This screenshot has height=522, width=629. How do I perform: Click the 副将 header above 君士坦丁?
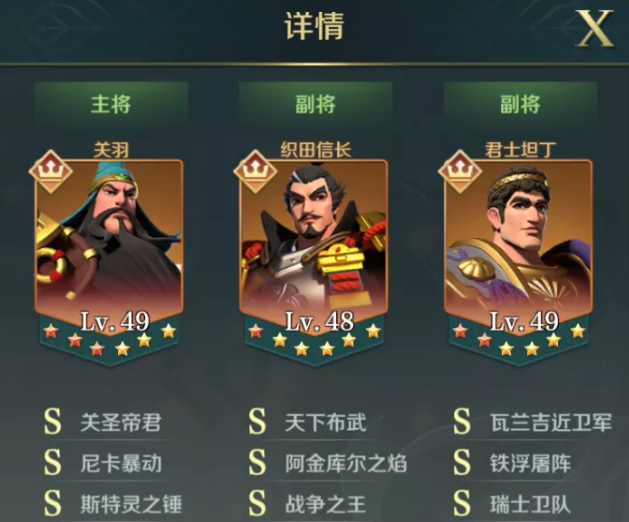520,104
